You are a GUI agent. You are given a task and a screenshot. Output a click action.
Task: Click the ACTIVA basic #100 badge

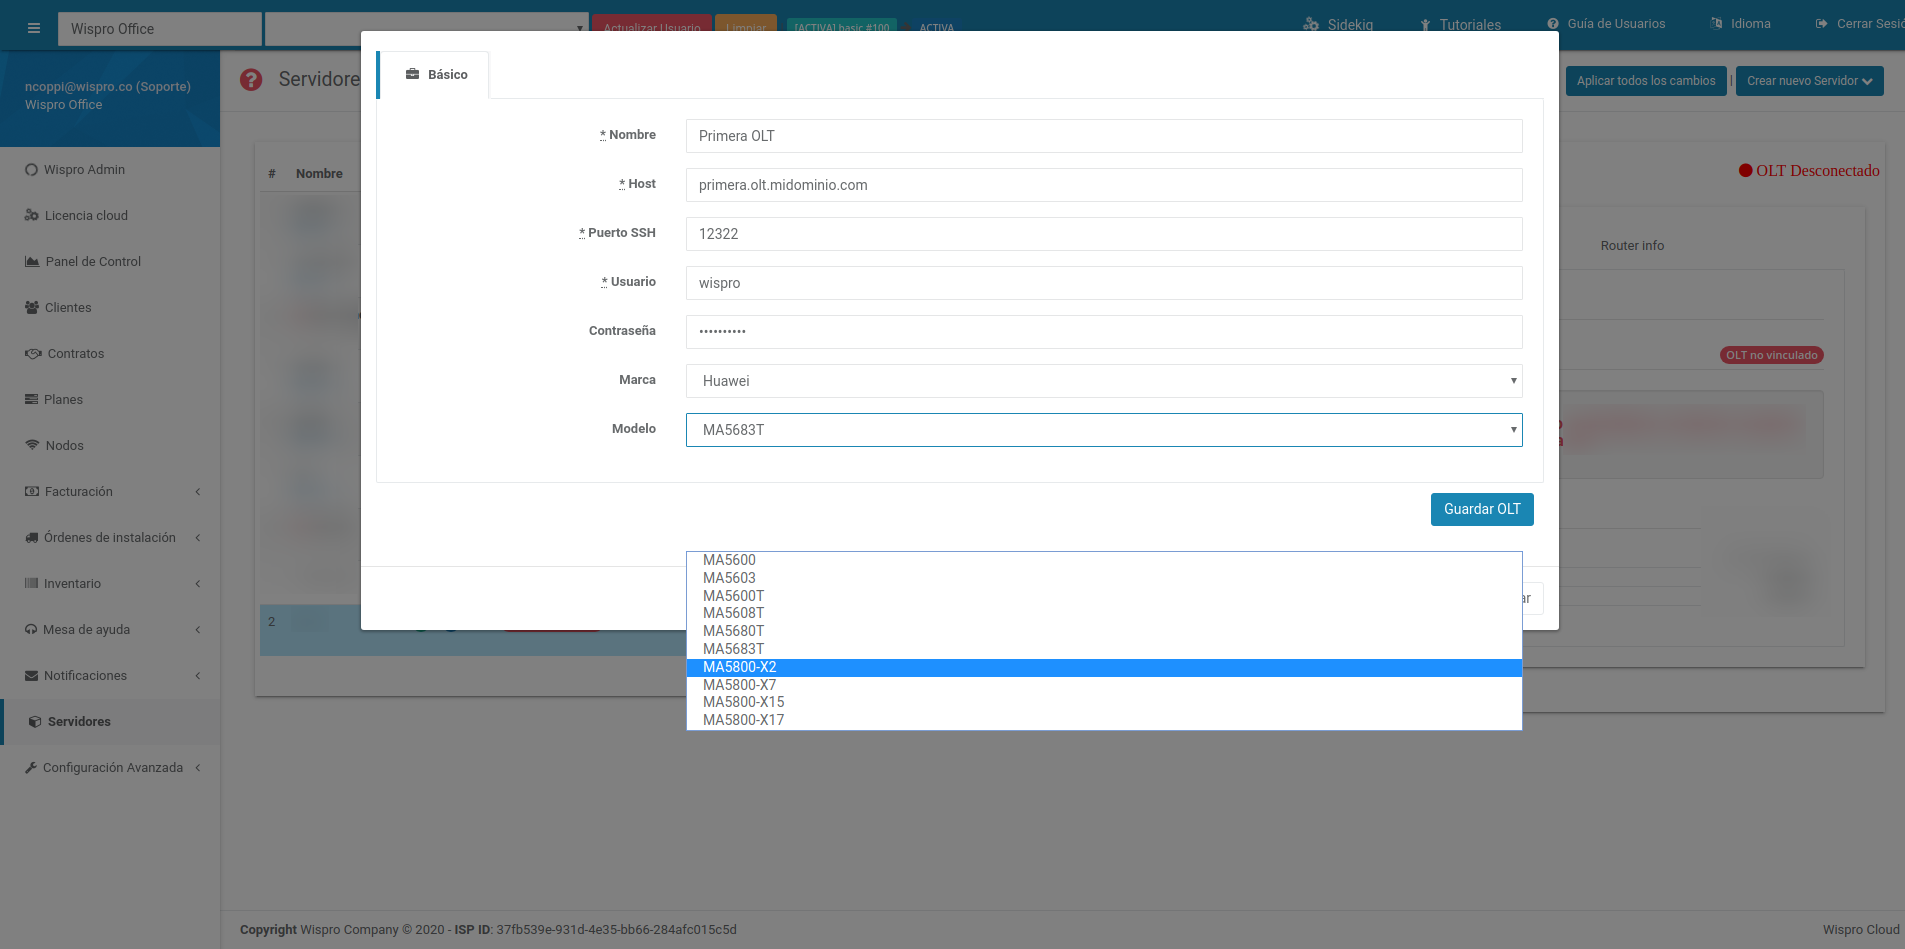pos(842,26)
